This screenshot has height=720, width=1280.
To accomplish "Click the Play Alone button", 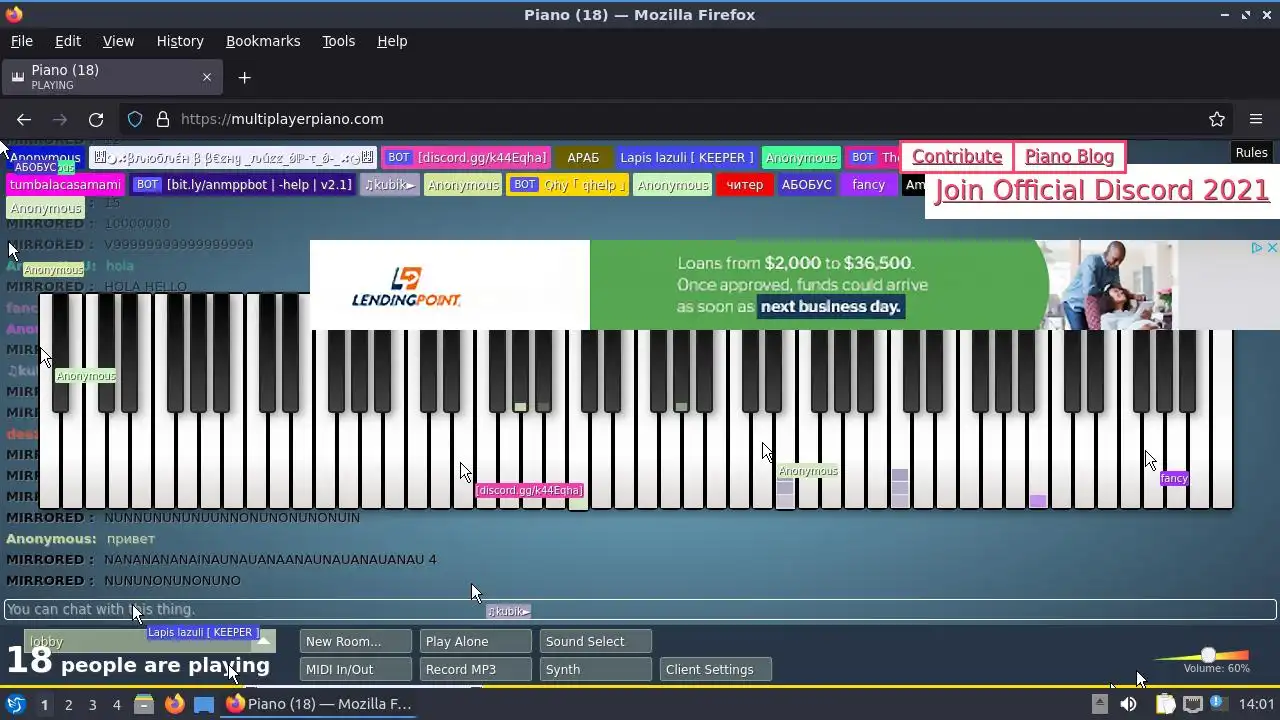I will click(x=475, y=641).
